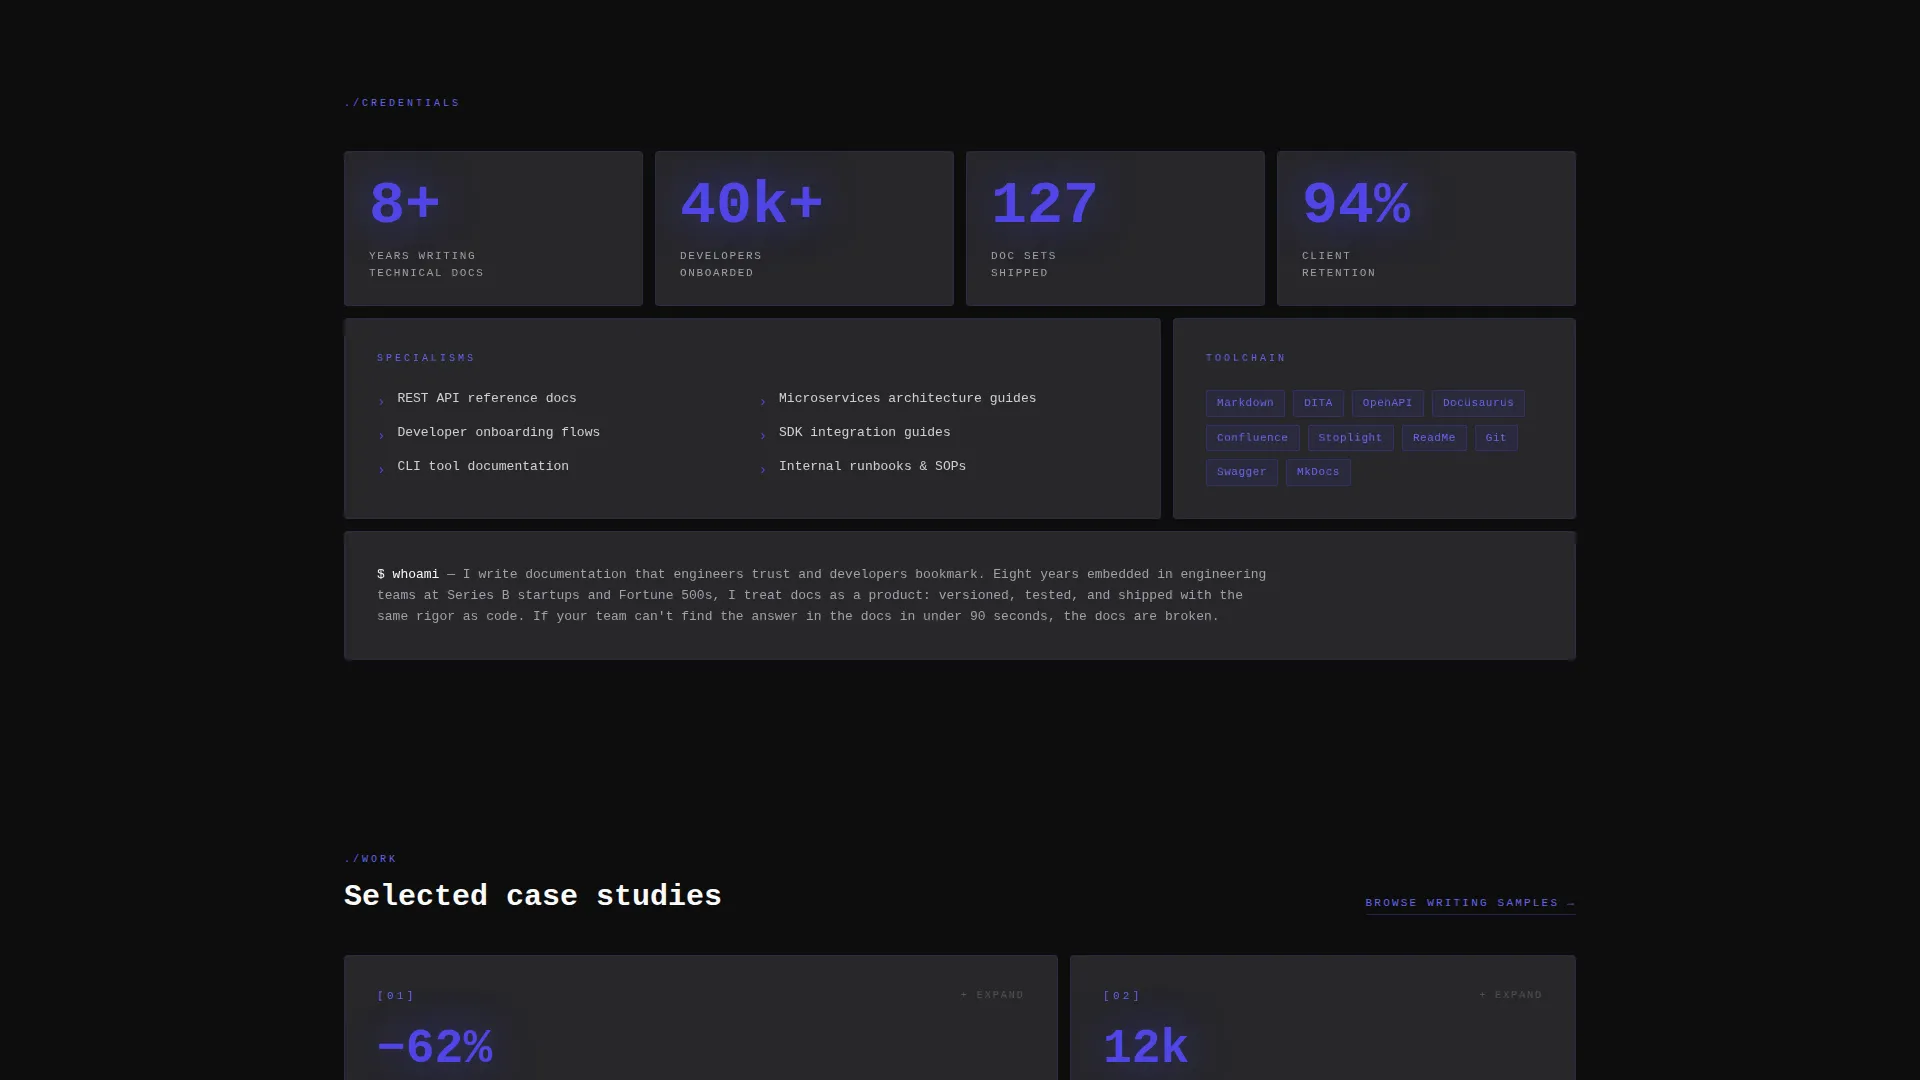
Task: Click "SDK integration guides" item
Action: point(864,432)
